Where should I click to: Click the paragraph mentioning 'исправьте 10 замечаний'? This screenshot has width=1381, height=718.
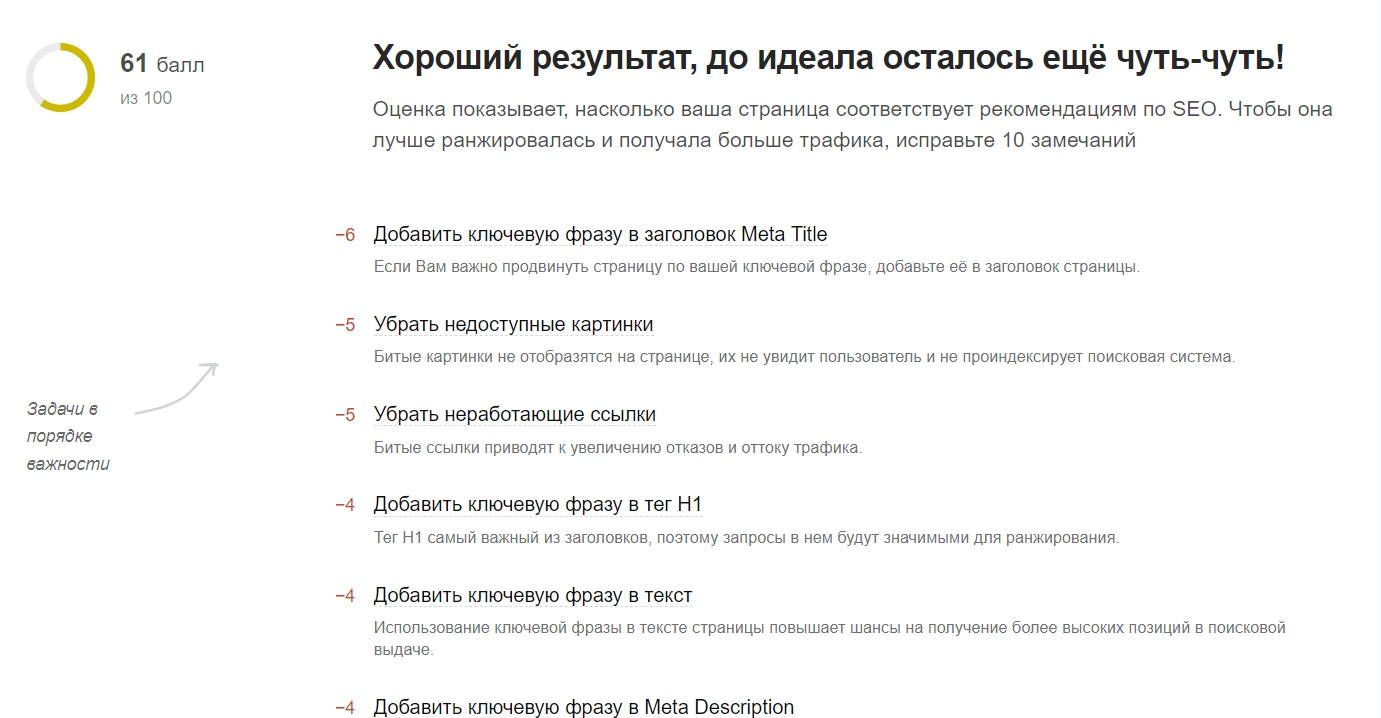click(851, 131)
